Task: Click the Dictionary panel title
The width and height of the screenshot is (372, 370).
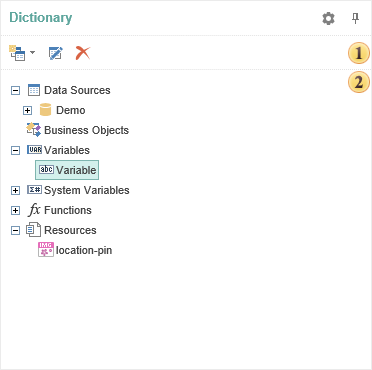Action: pyautogui.click(x=41, y=18)
